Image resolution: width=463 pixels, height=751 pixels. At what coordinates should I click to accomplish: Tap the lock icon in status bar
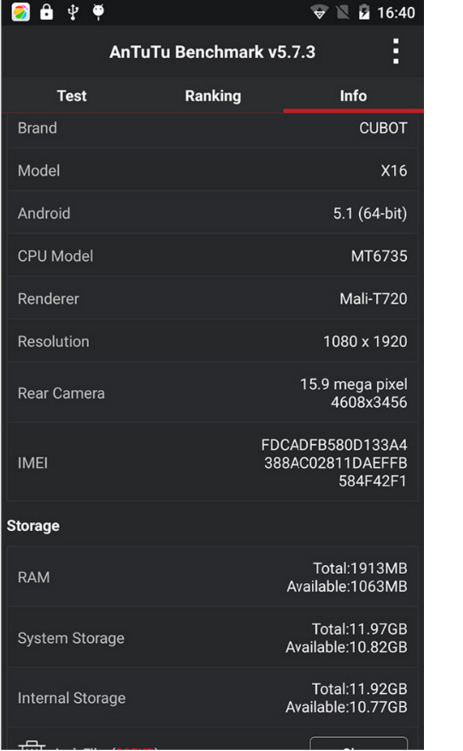tap(46, 11)
